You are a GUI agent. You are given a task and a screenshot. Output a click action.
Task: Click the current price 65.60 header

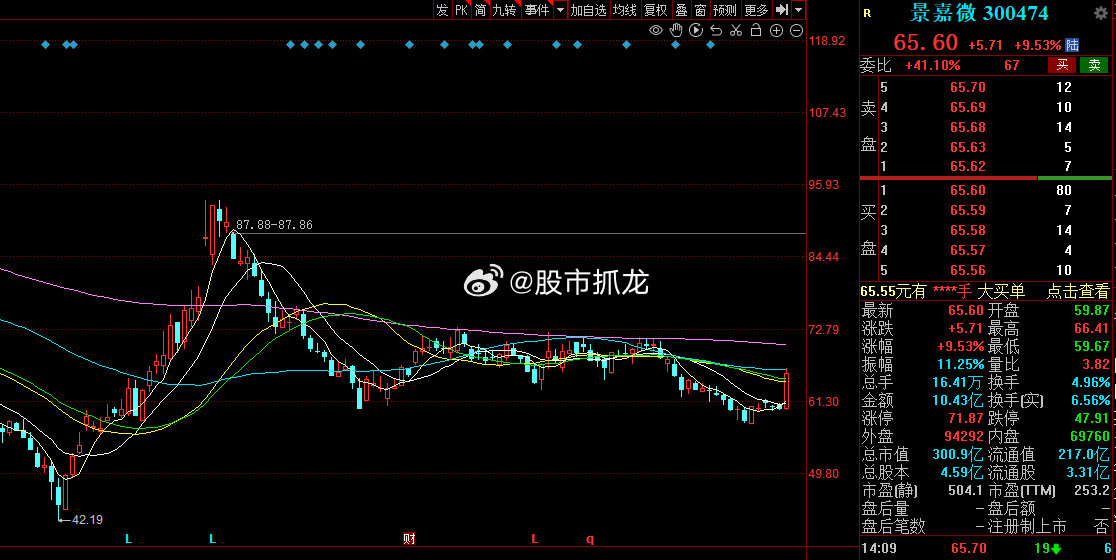(925, 43)
